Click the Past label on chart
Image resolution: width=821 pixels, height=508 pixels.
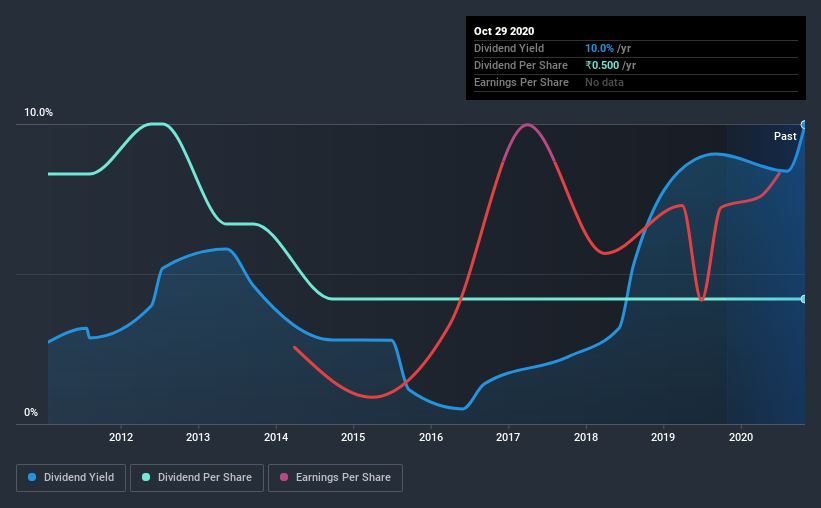point(785,136)
